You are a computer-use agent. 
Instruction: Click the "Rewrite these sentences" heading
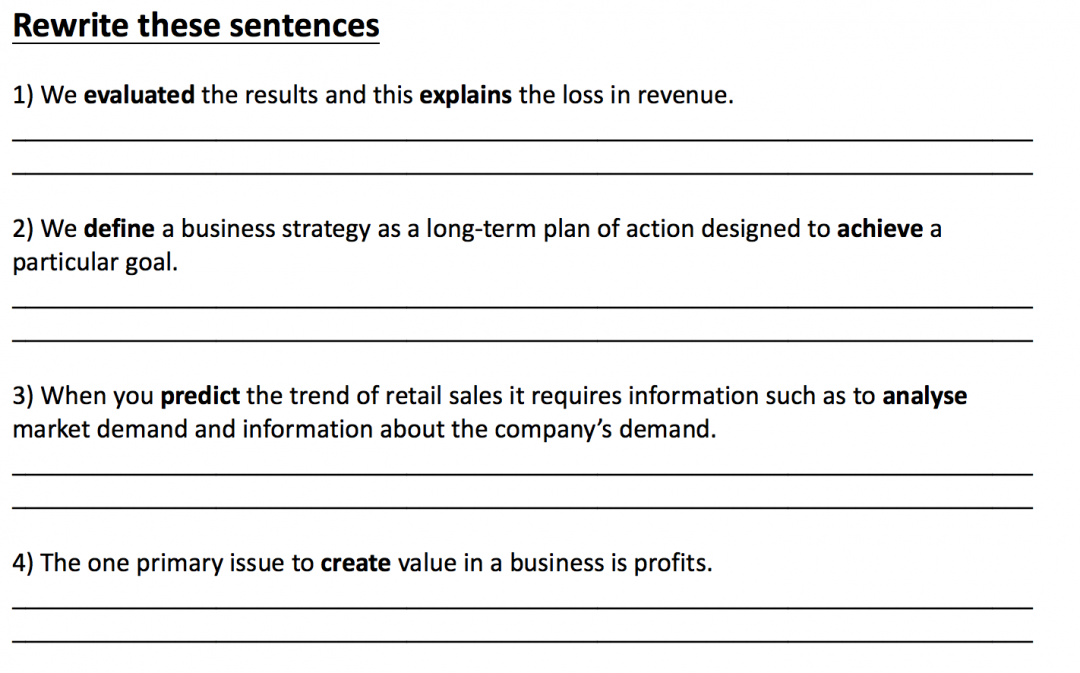click(x=196, y=26)
